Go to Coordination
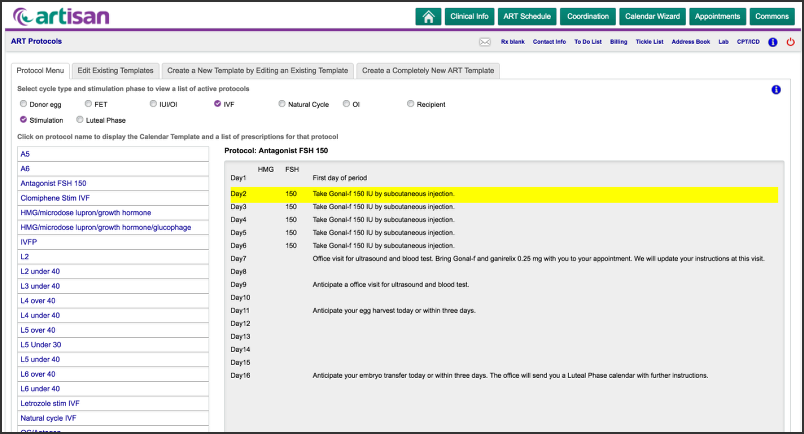Screen dimensions: 804x434 pyautogui.click(x=588, y=16)
